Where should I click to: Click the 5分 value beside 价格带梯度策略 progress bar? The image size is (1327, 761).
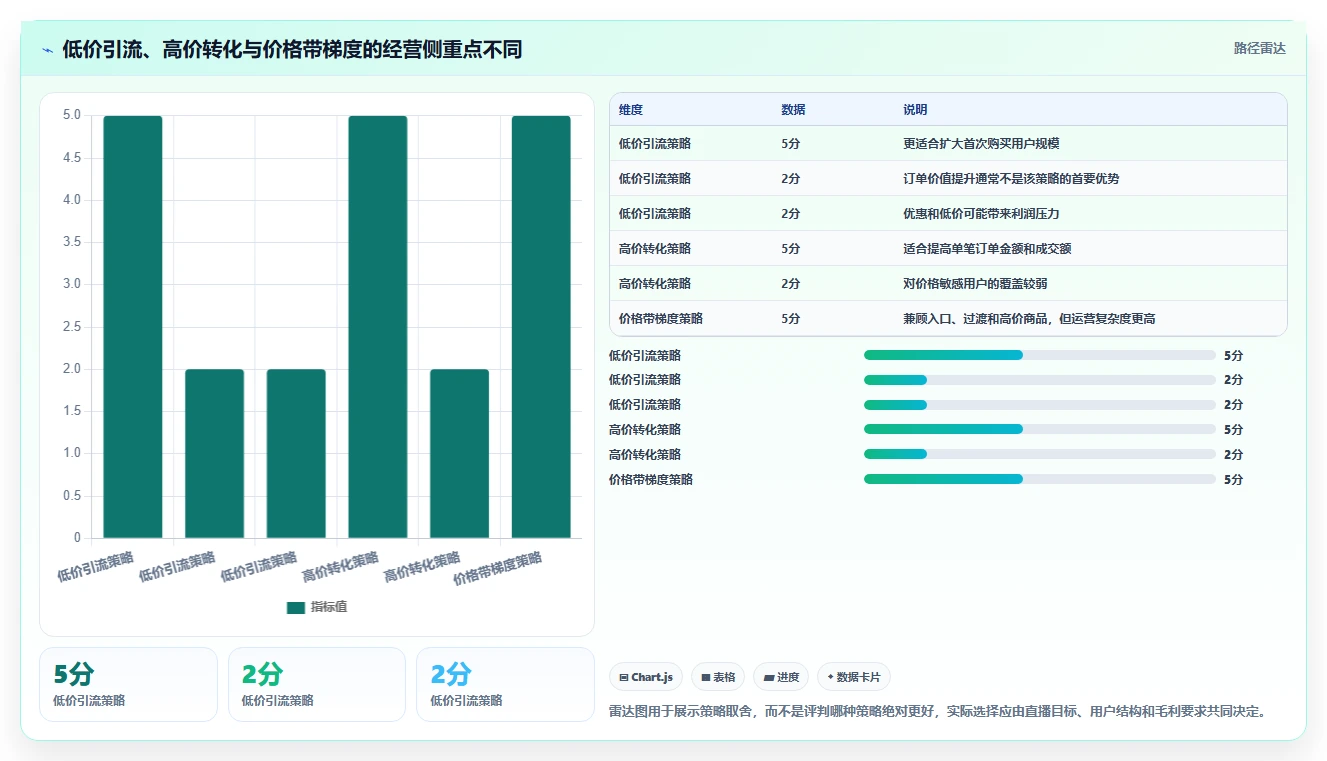[1233, 479]
